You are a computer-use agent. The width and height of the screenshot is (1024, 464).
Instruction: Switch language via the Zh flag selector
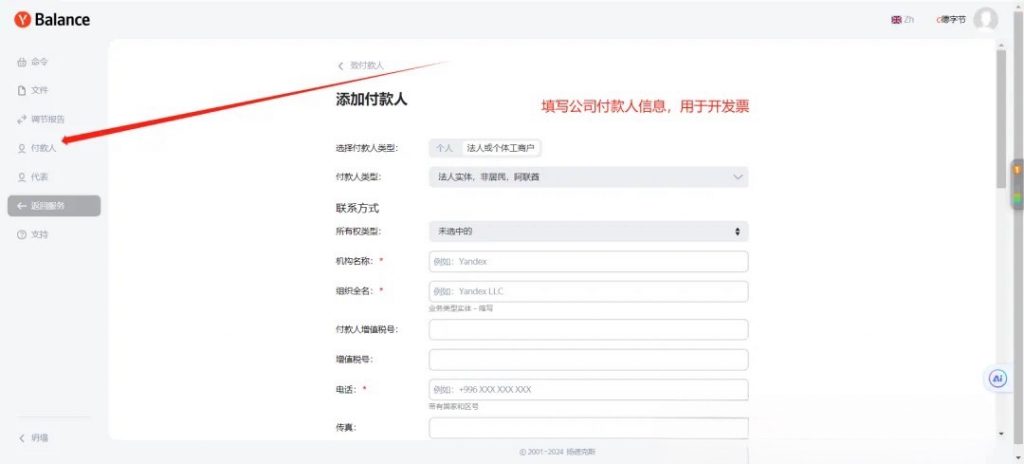pos(902,20)
